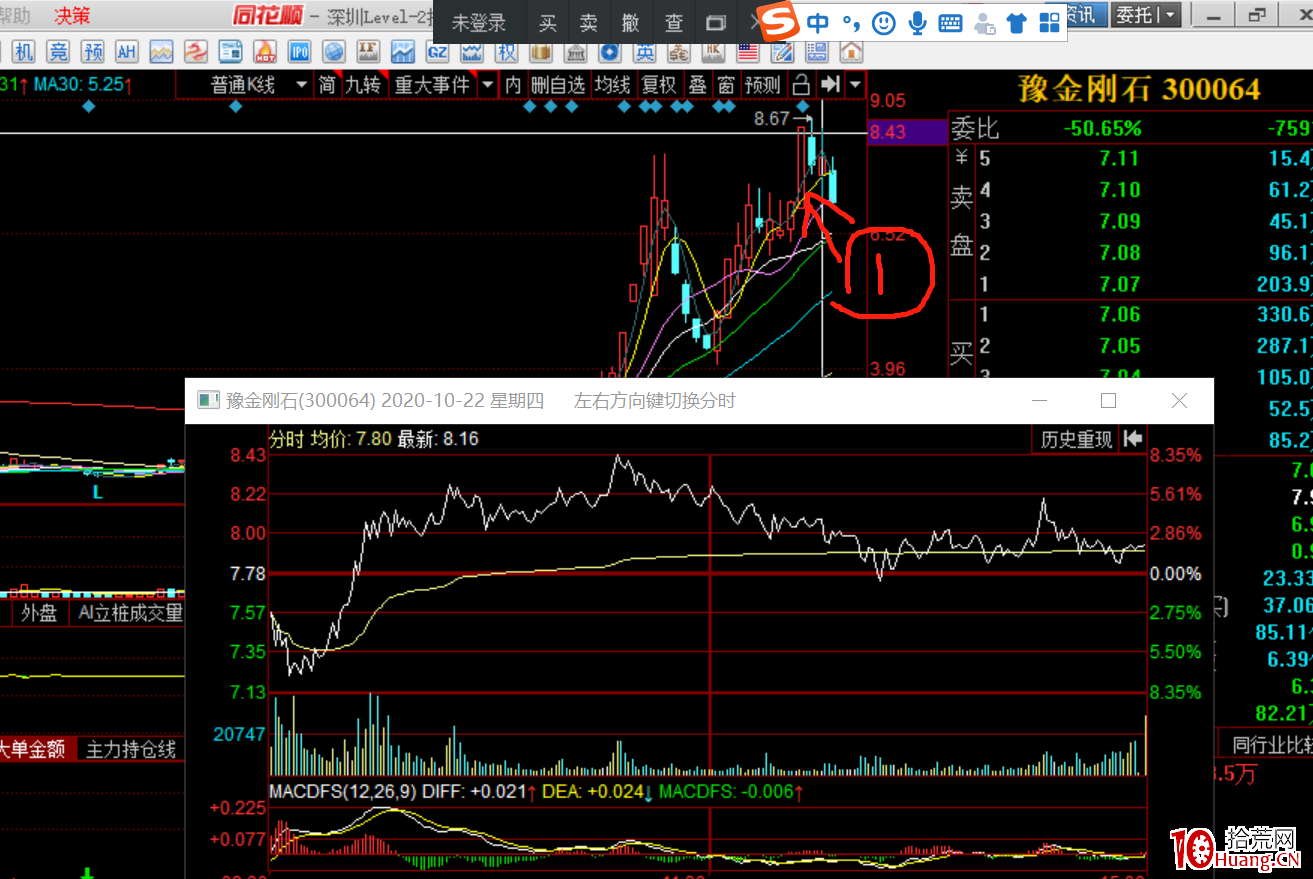
Task: Click the 买 buy tab
Action: point(548,23)
